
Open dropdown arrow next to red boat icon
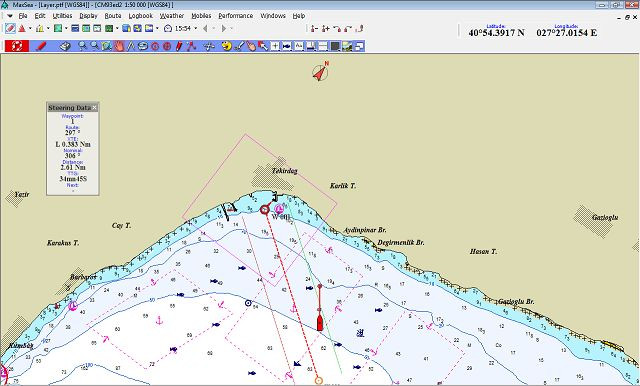(30, 28)
